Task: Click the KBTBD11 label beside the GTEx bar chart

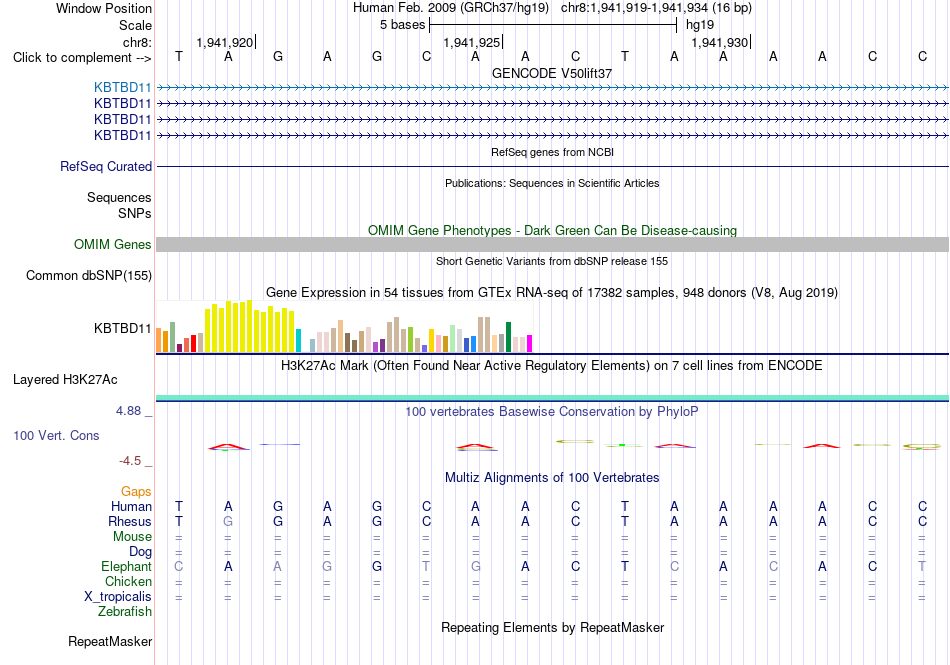Action: 122,328
